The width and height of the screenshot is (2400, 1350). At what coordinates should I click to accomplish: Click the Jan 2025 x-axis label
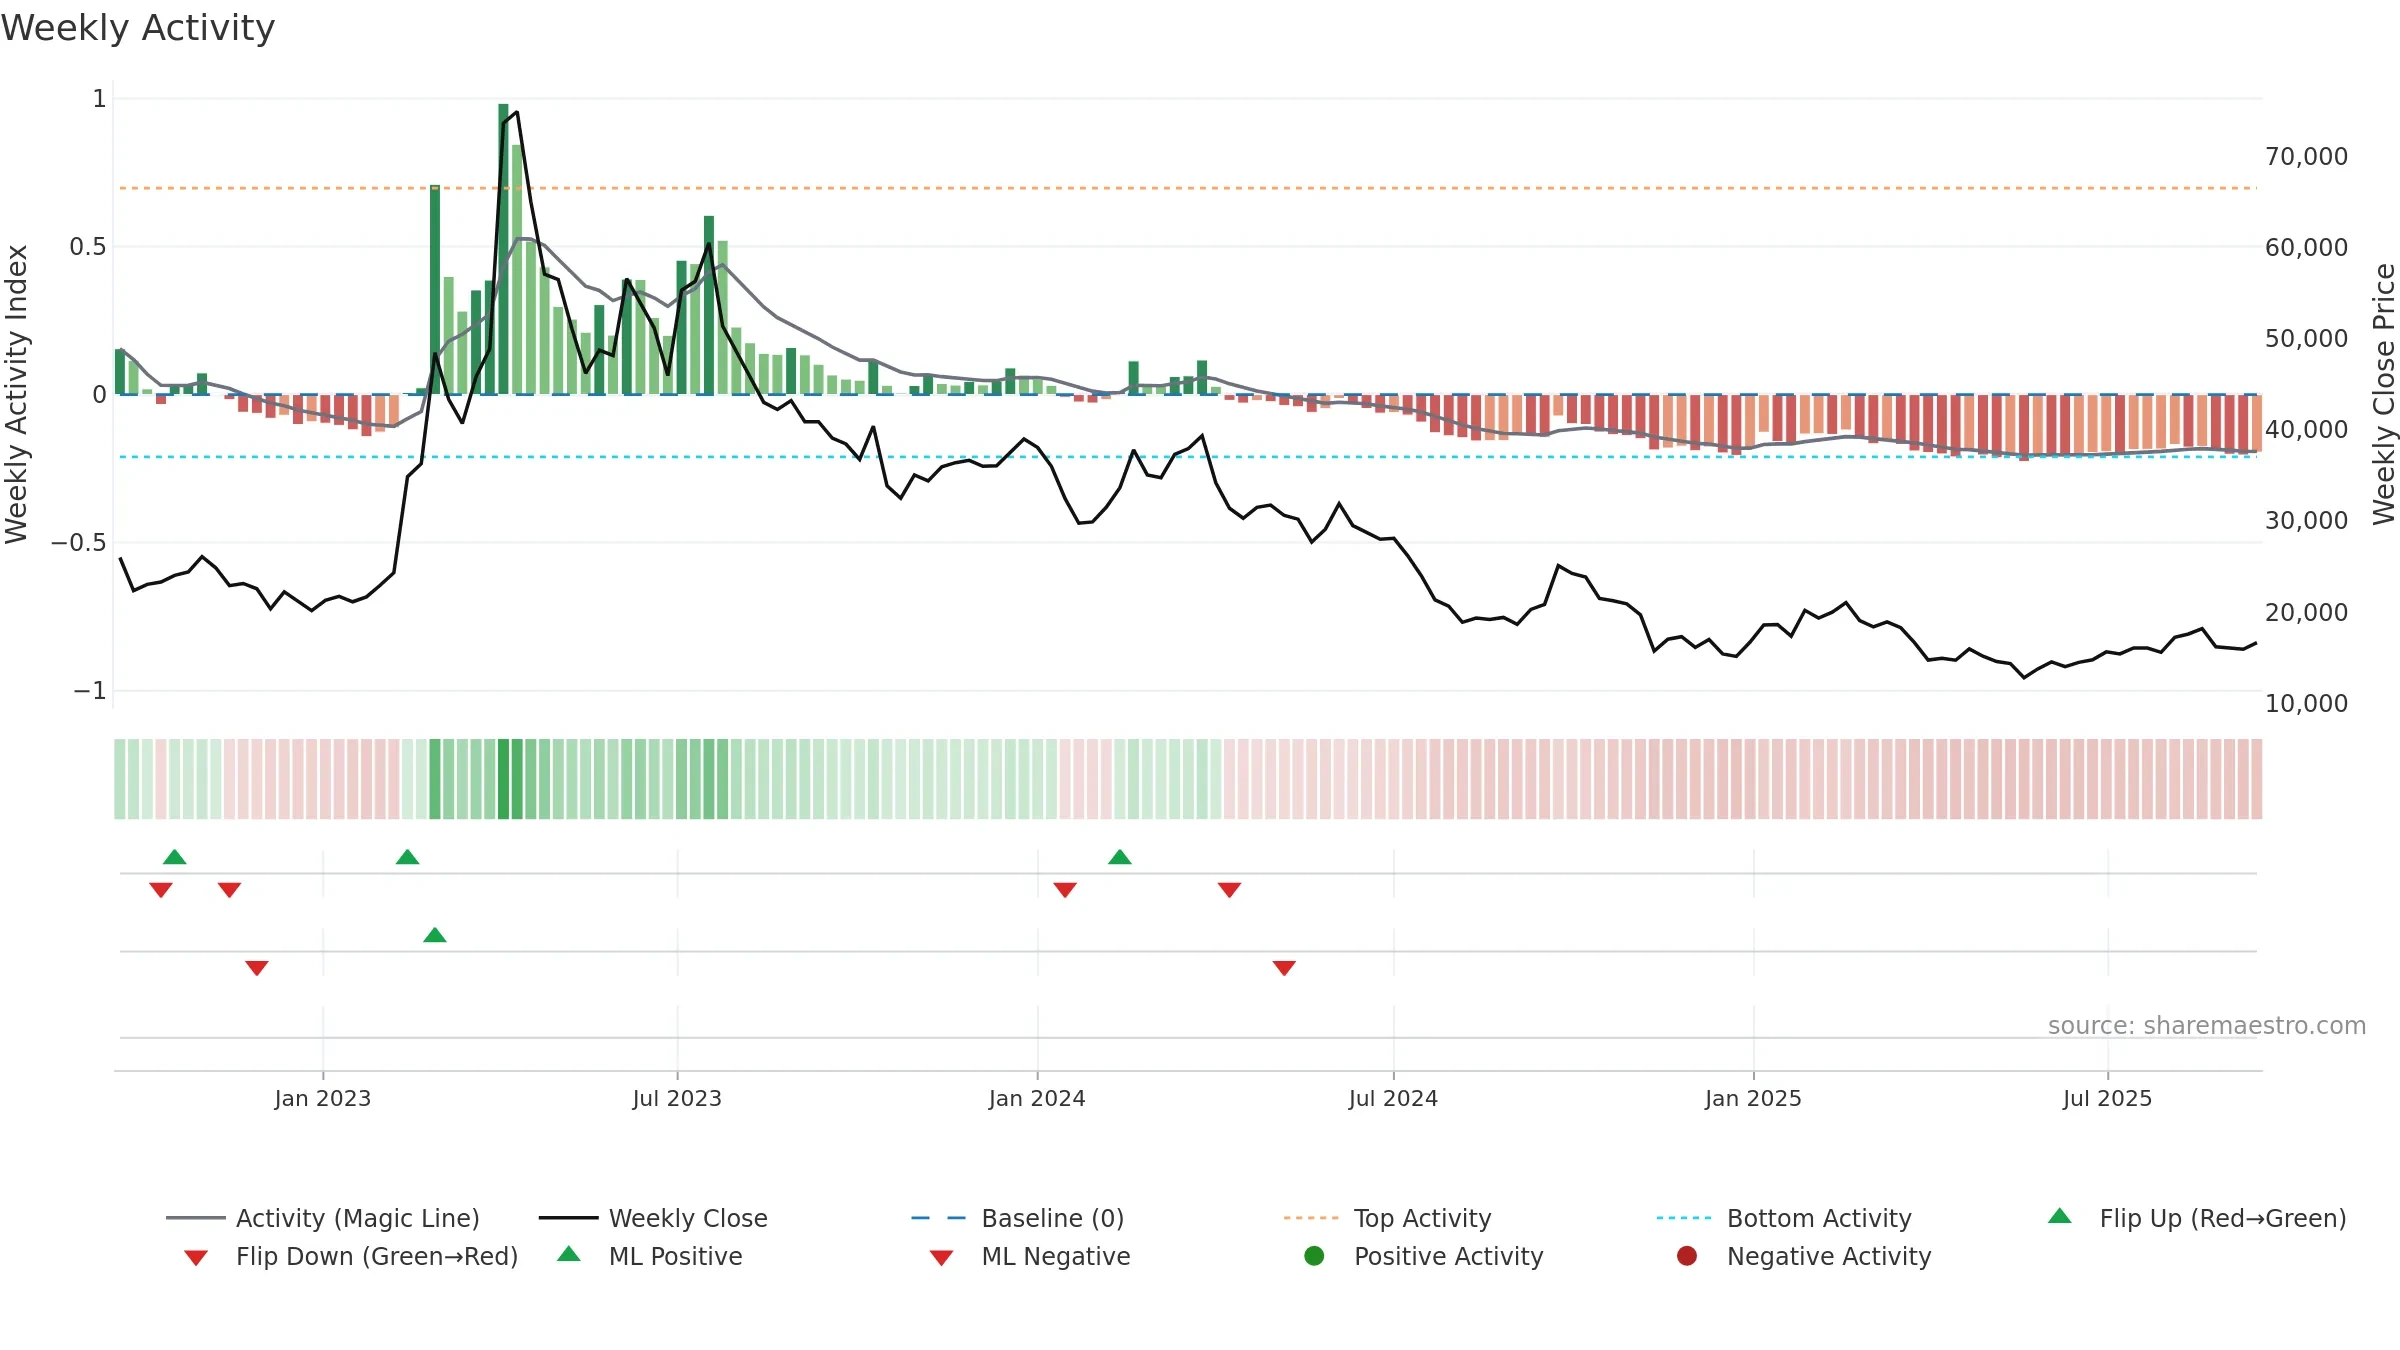click(x=1753, y=1098)
